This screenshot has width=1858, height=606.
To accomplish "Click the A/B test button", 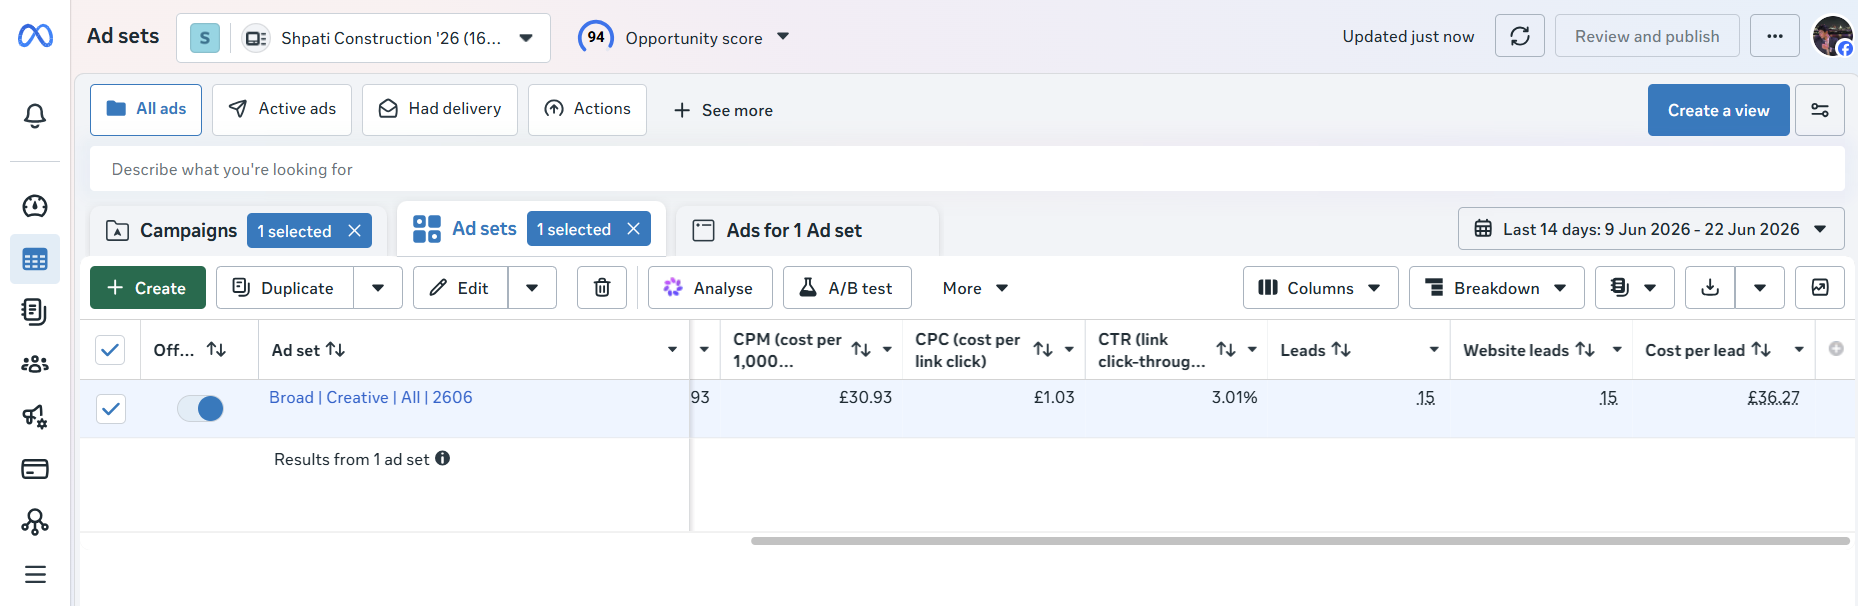I will click(x=847, y=288).
